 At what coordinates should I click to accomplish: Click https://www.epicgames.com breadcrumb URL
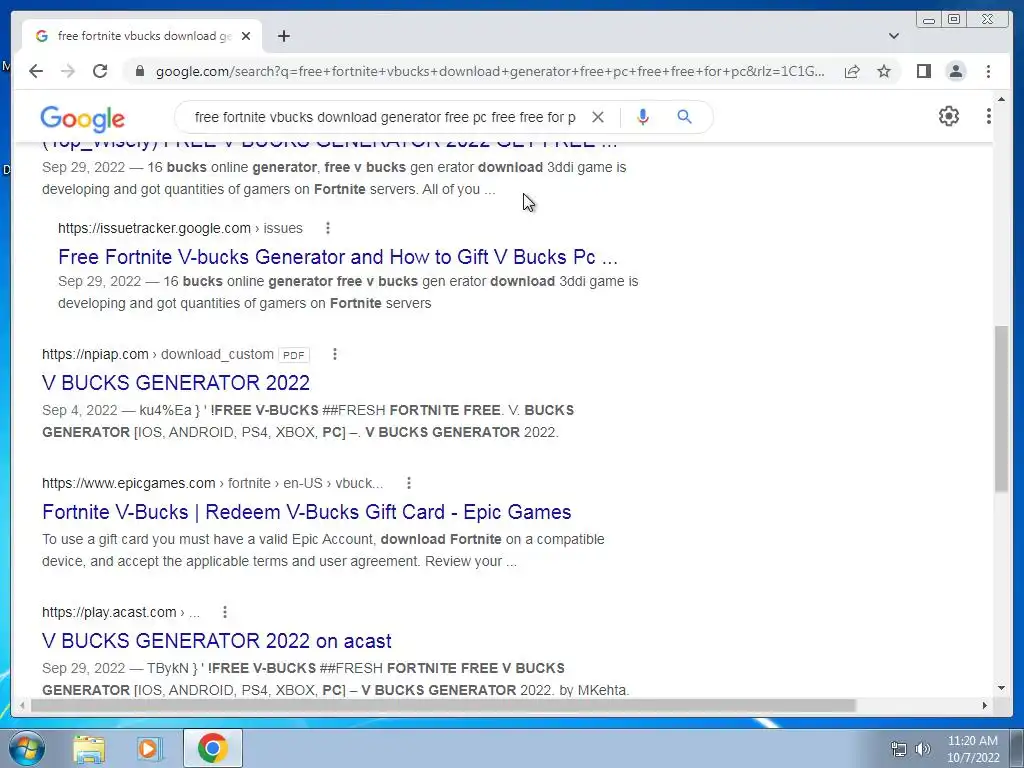(x=129, y=483)
